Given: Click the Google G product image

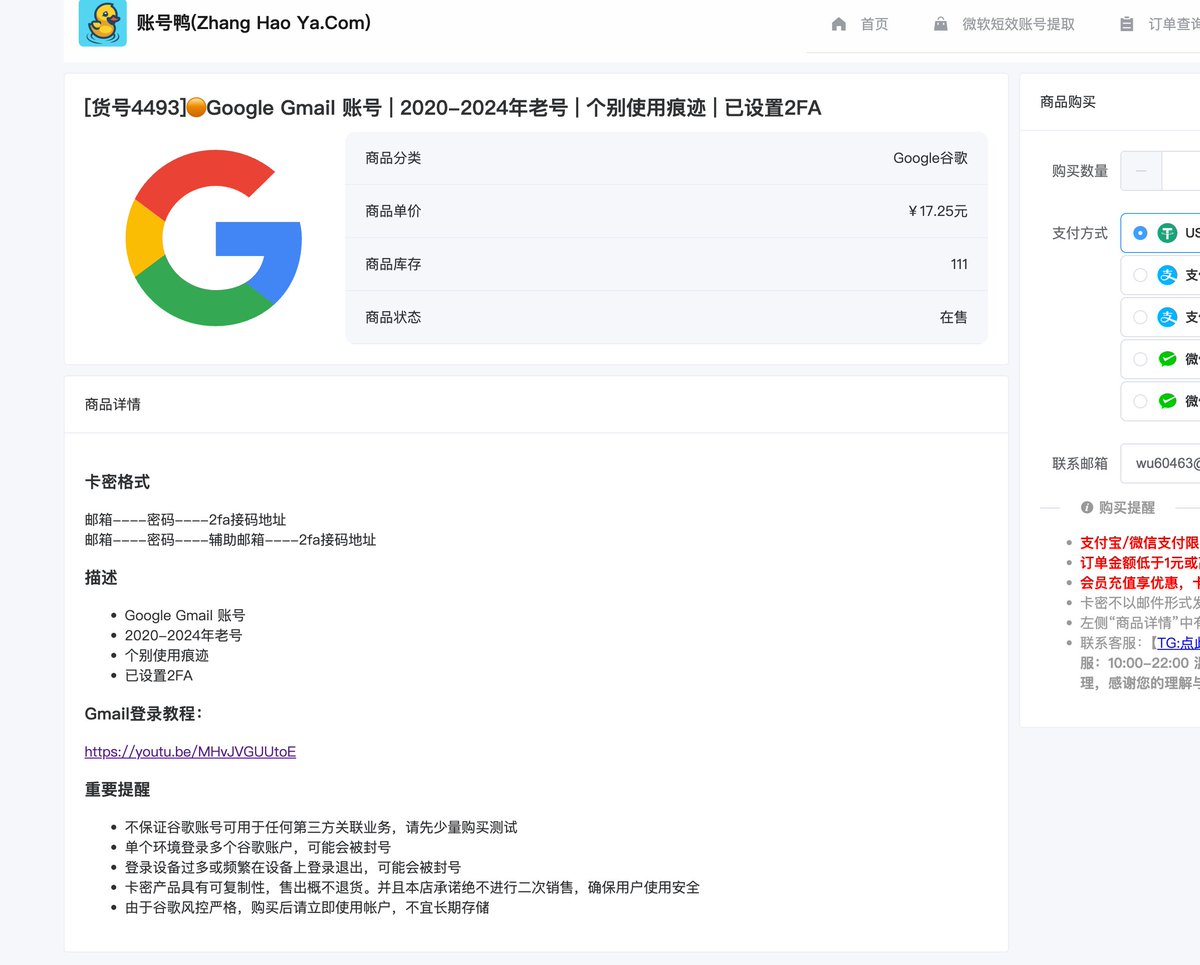Looking at the screenshot, I should [x=214, y=238].
